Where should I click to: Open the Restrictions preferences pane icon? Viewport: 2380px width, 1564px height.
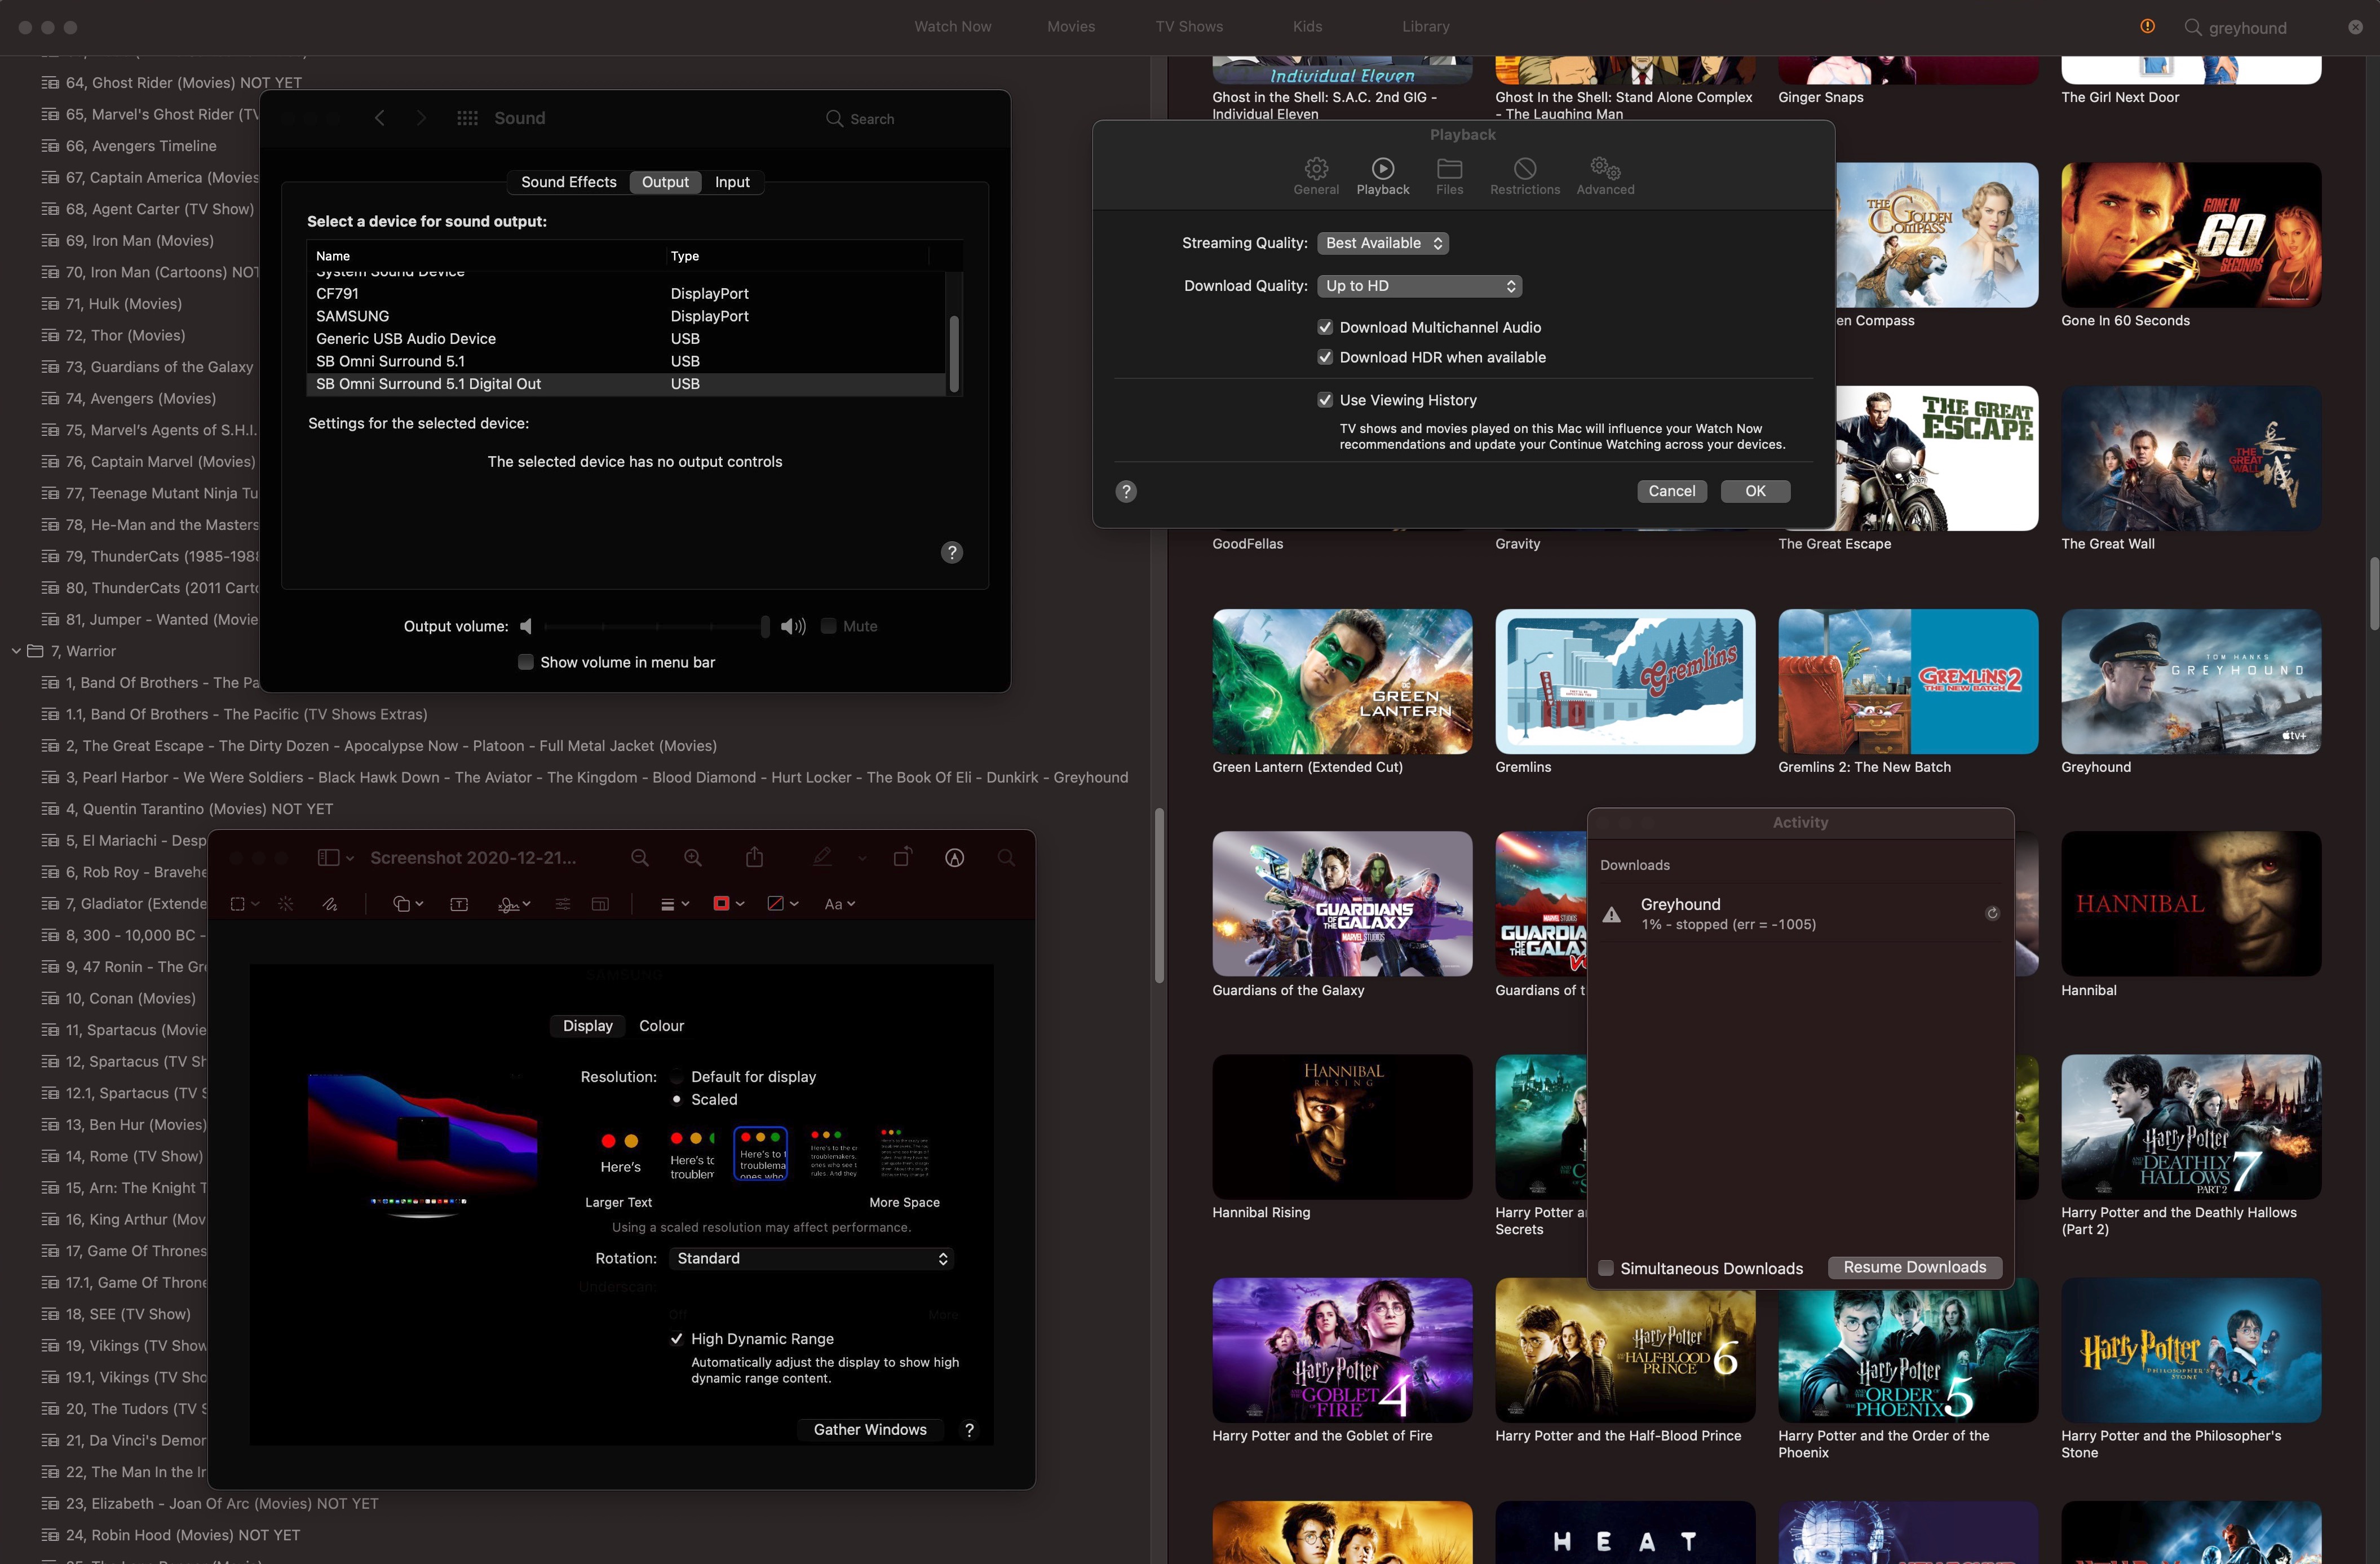(1524, 169)
